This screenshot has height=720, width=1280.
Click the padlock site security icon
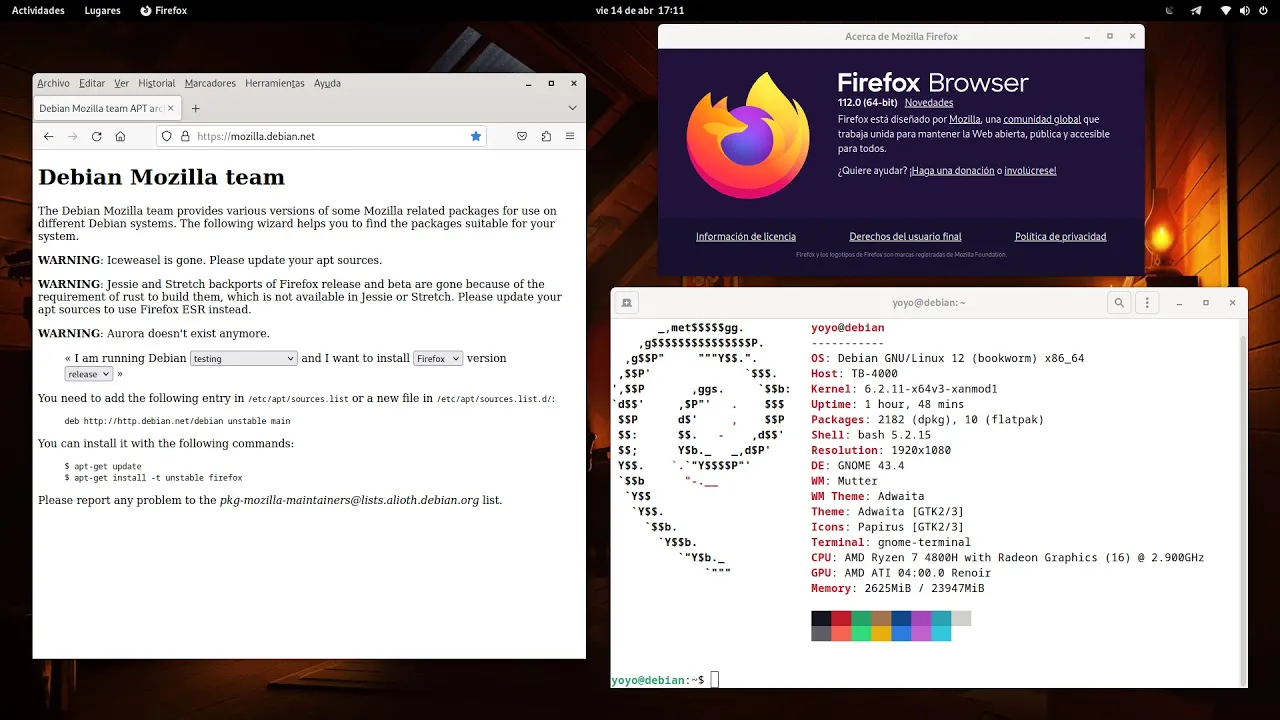185,136
